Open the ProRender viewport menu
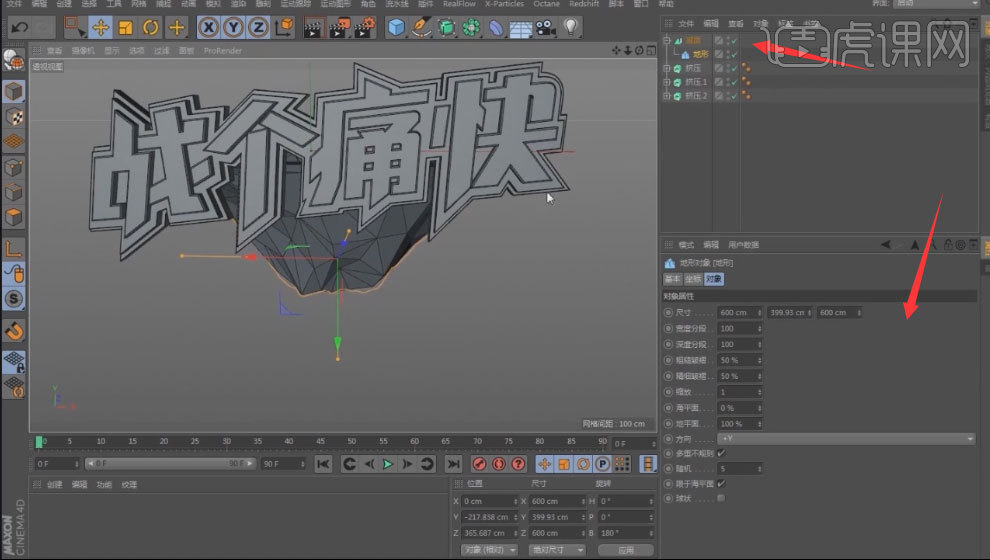Image resolution: width=990 pixels, height=560 pixels. click(223, 51)
